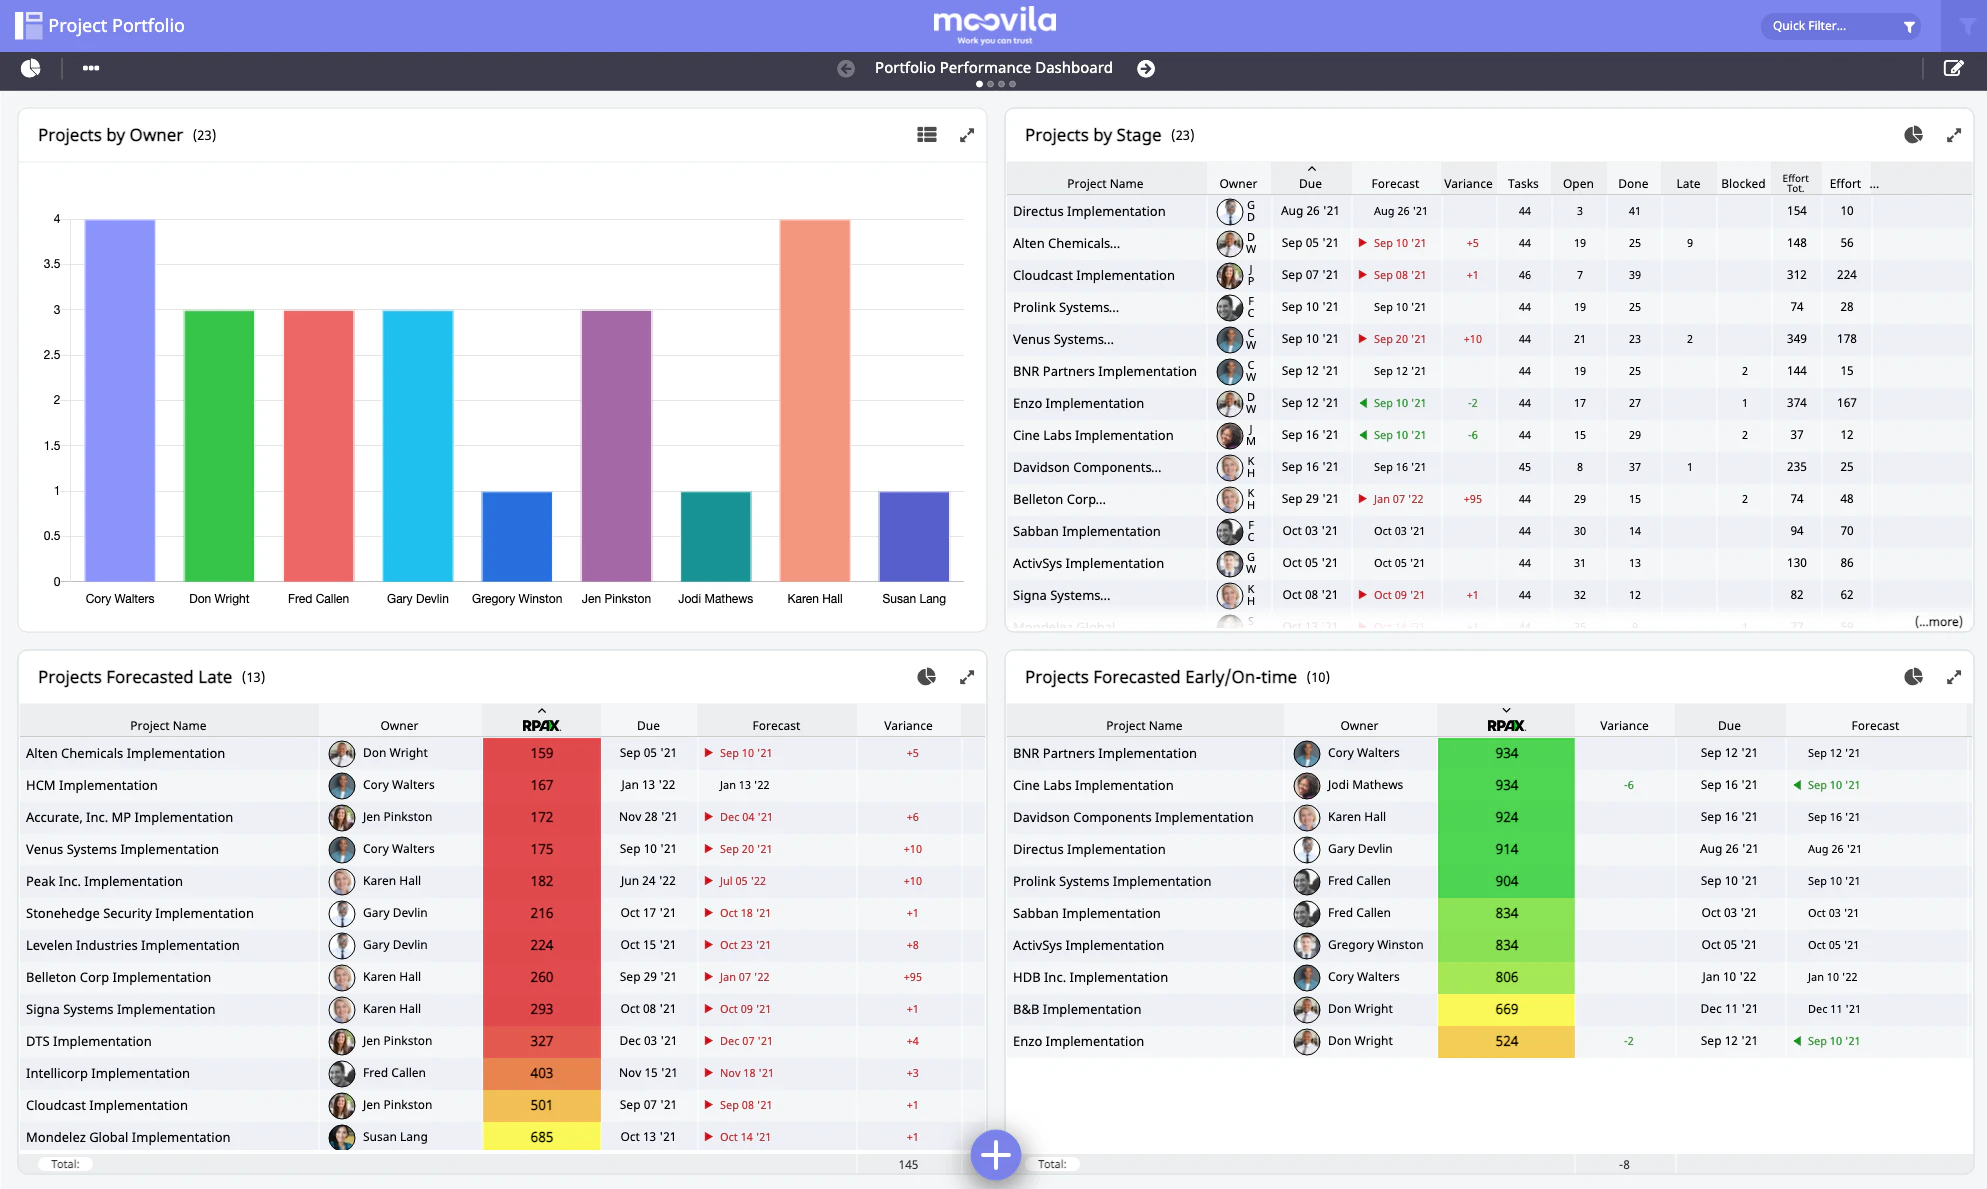Click the red RPAX score cell for Alten Chemicals

pos(541,753)
